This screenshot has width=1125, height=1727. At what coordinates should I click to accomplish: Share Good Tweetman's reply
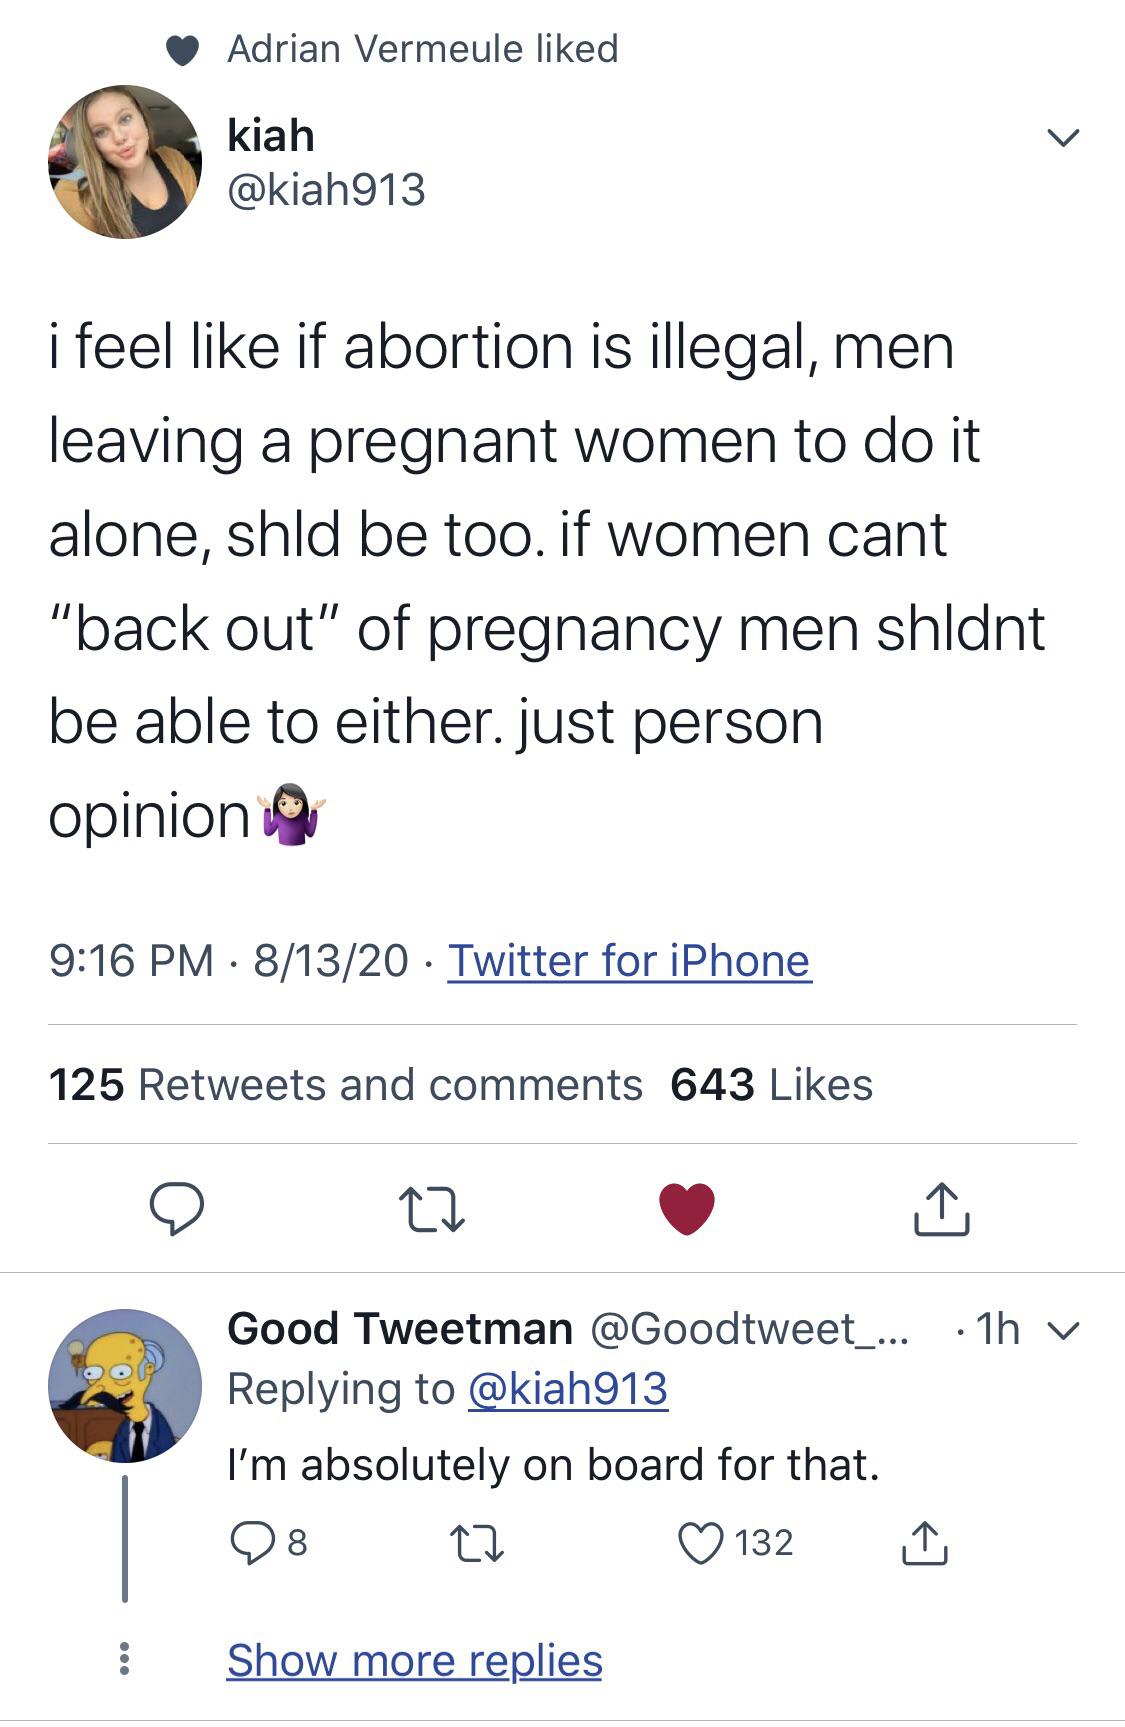[924, 1542]
